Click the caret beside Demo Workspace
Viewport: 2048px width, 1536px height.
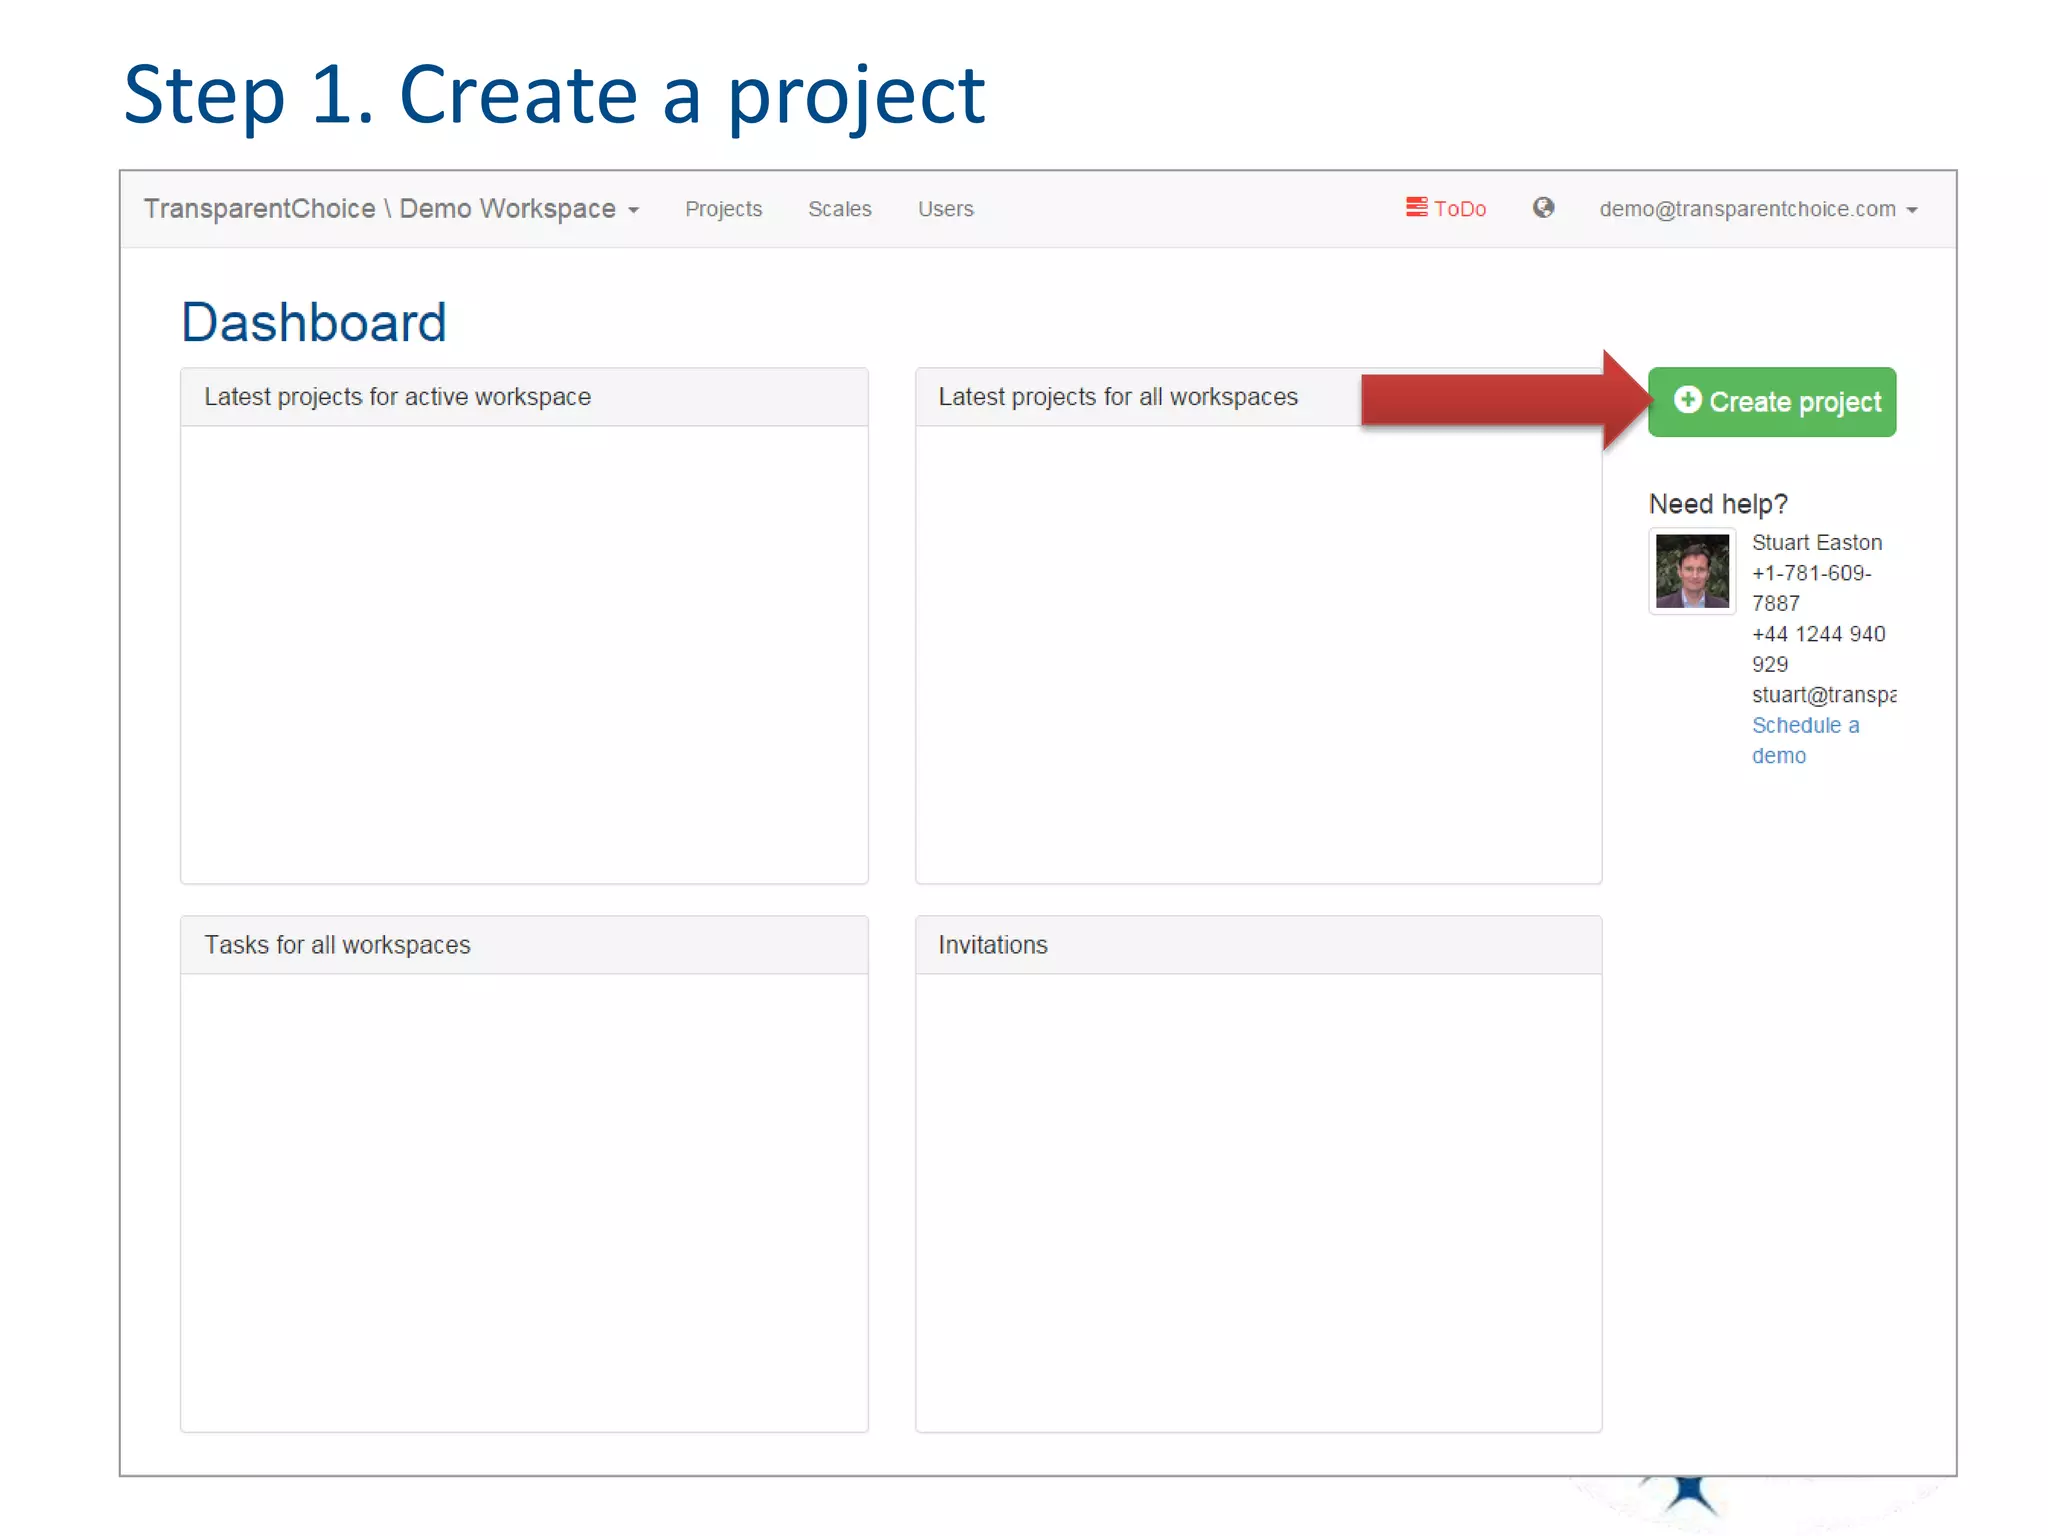point(634,211)
